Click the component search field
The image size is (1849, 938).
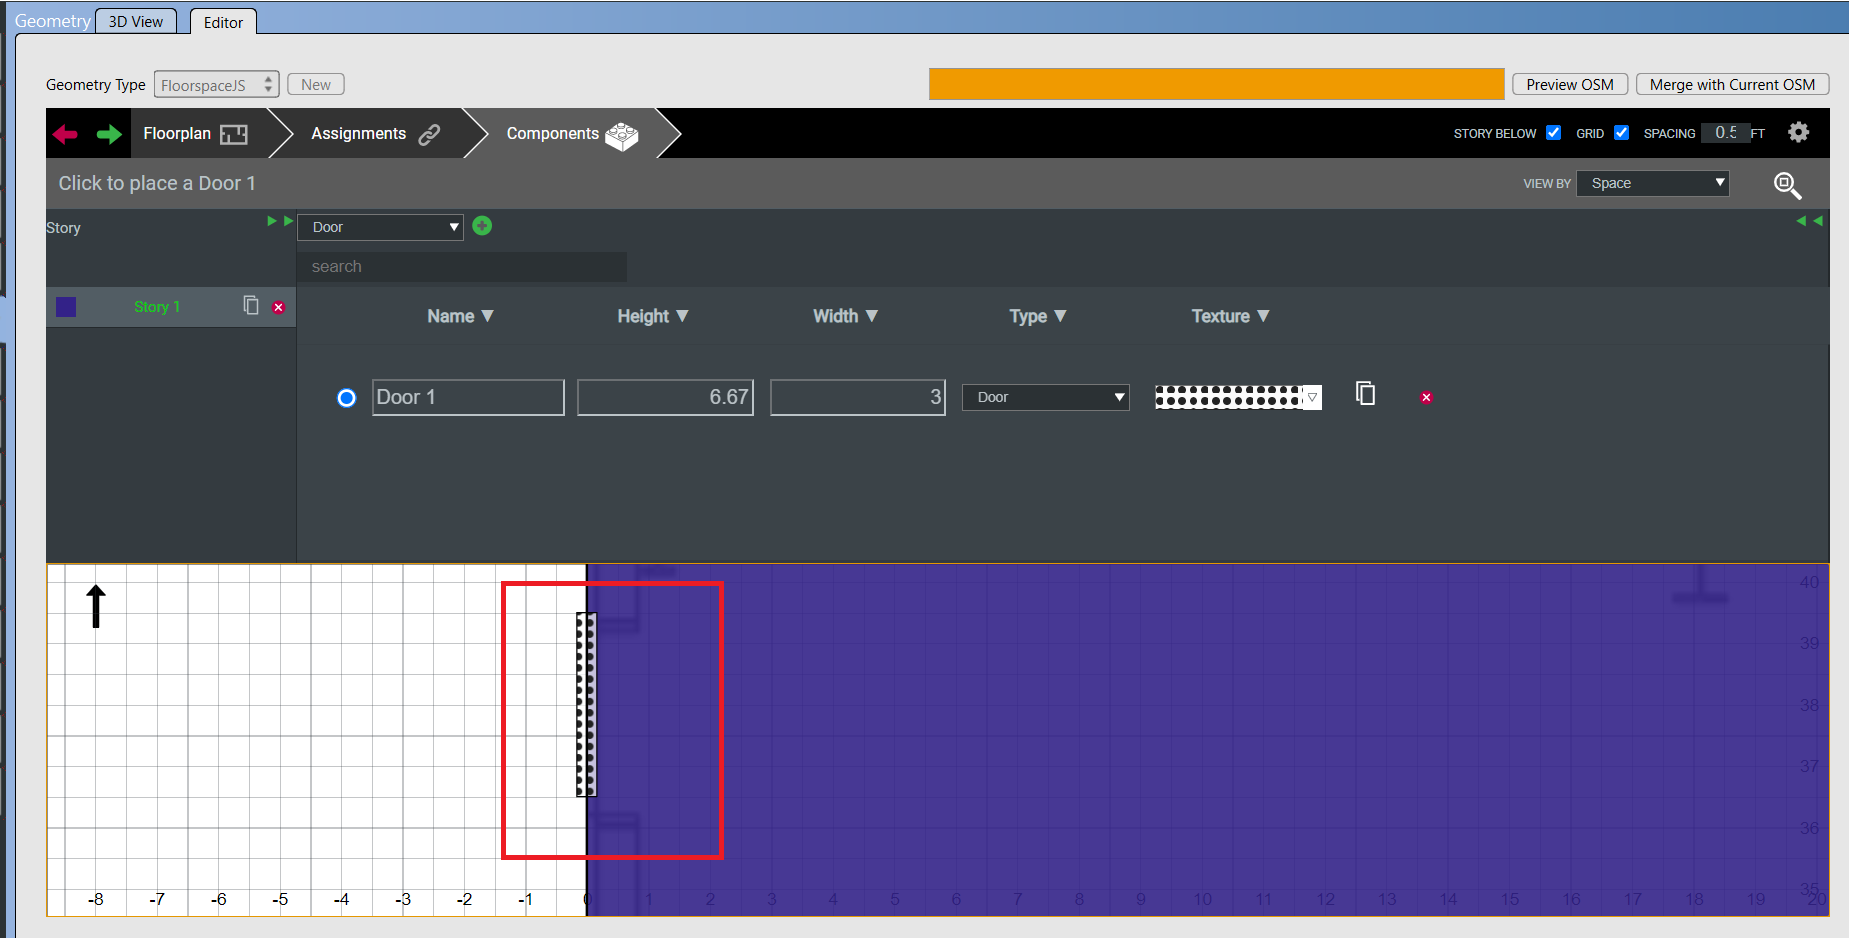coord(462,267)
